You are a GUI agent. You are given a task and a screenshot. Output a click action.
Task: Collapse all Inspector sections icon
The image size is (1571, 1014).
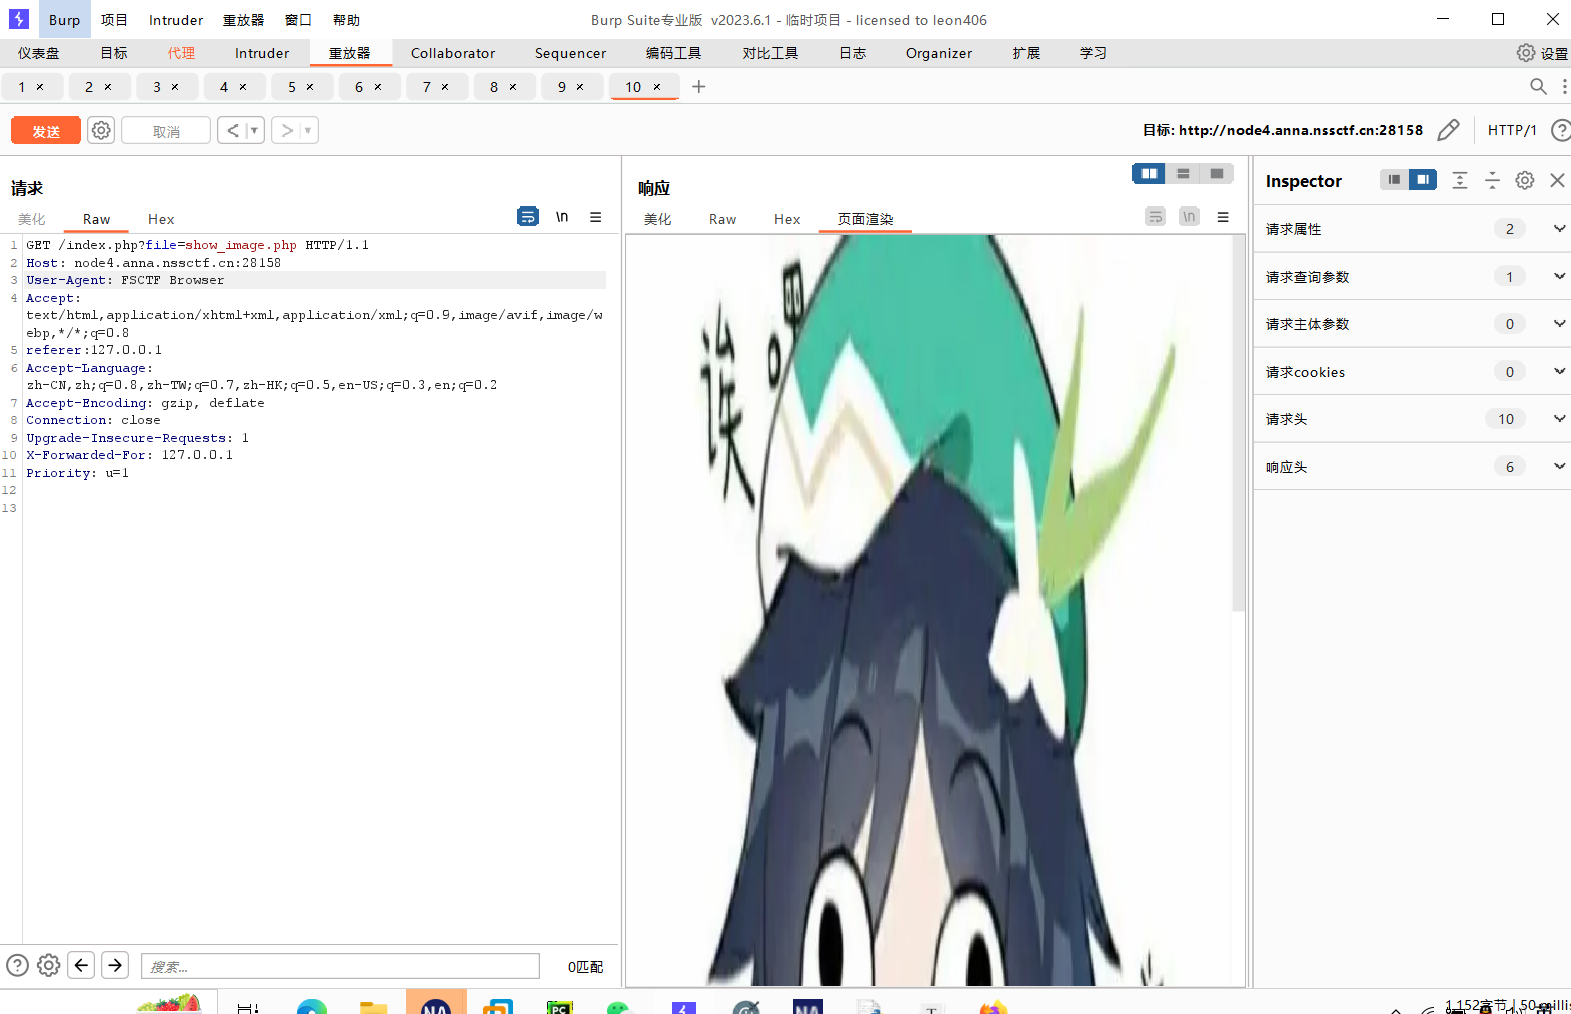click(1492, 180)
